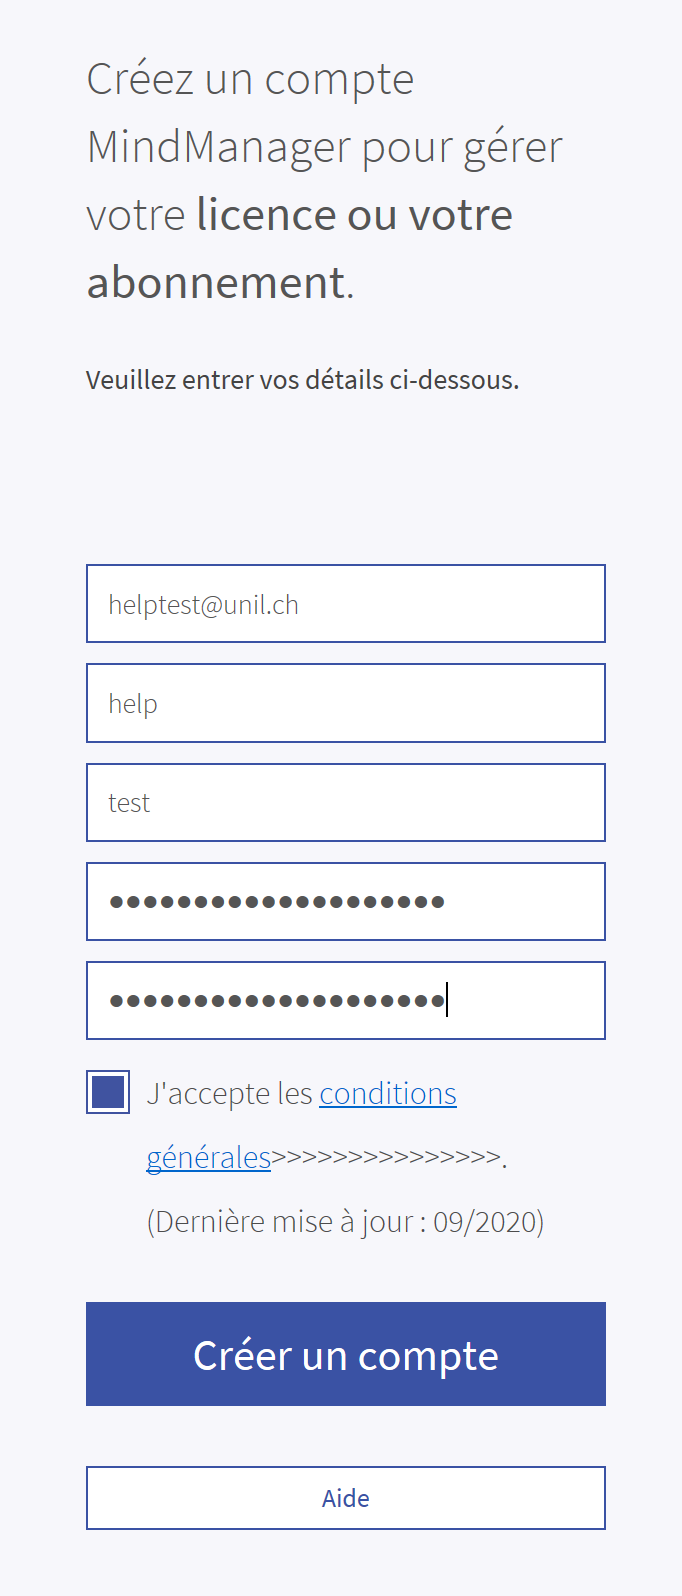
Task: Click the email field containing helptest@unil.ch
Action: point(345,604)
